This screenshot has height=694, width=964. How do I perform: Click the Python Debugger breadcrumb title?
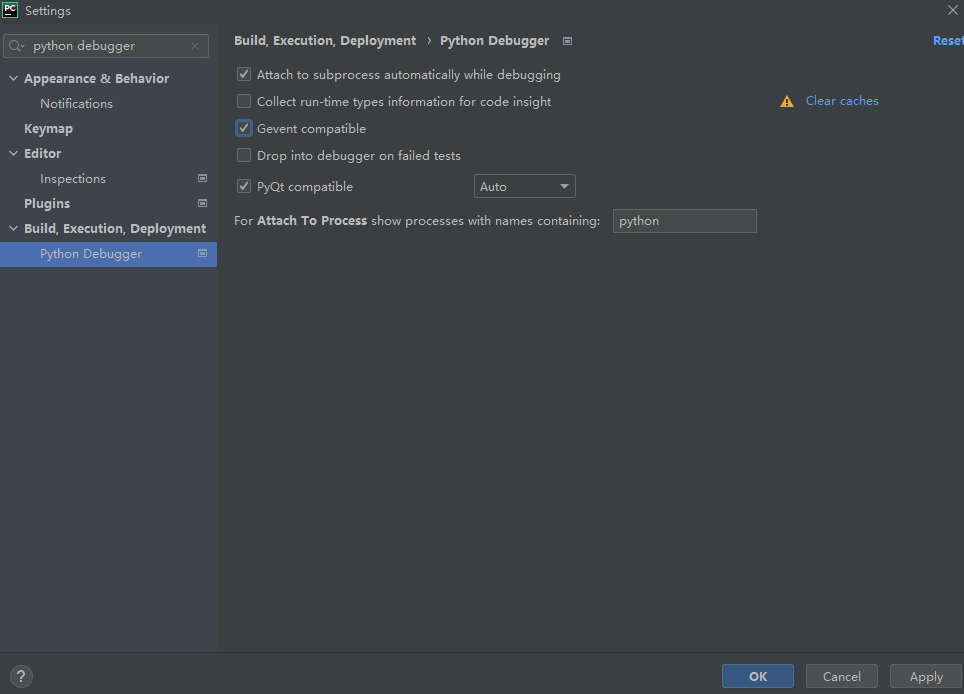[x=494, y=41]
